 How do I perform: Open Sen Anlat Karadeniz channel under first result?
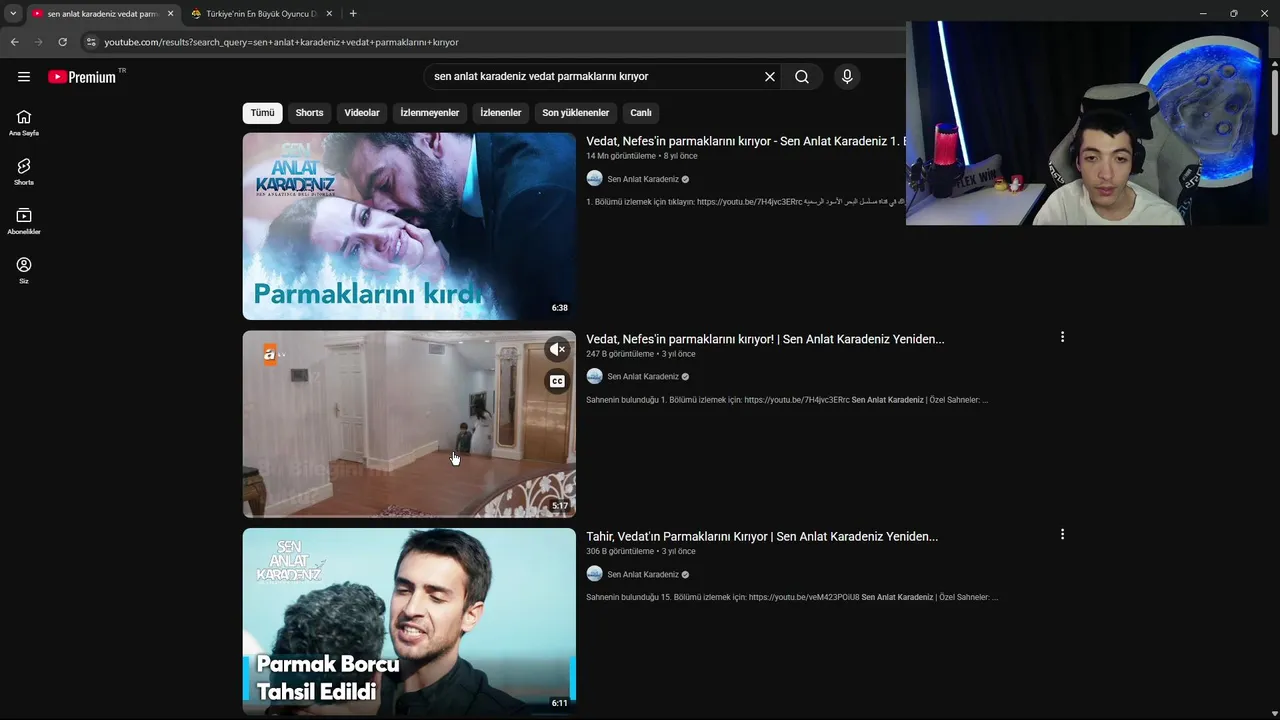click(643, 179)
